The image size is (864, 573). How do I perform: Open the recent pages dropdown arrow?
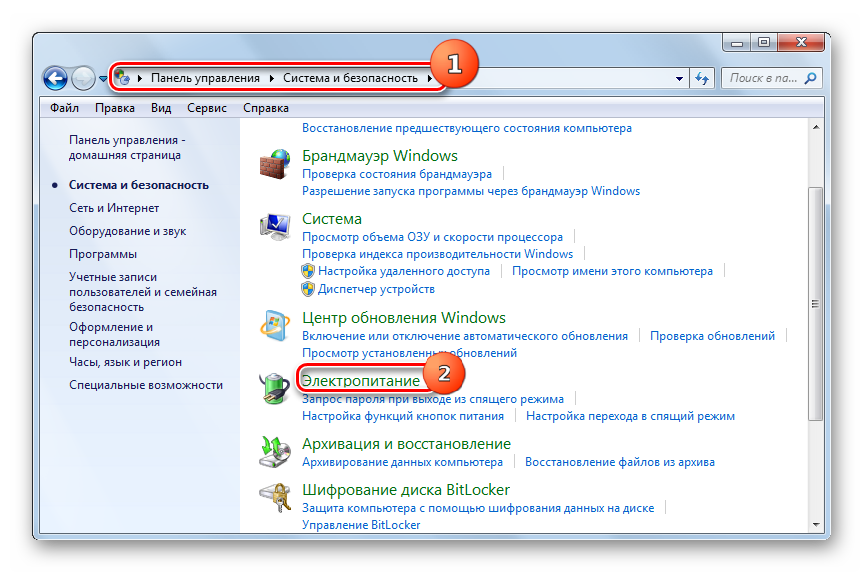click(103, 79)
